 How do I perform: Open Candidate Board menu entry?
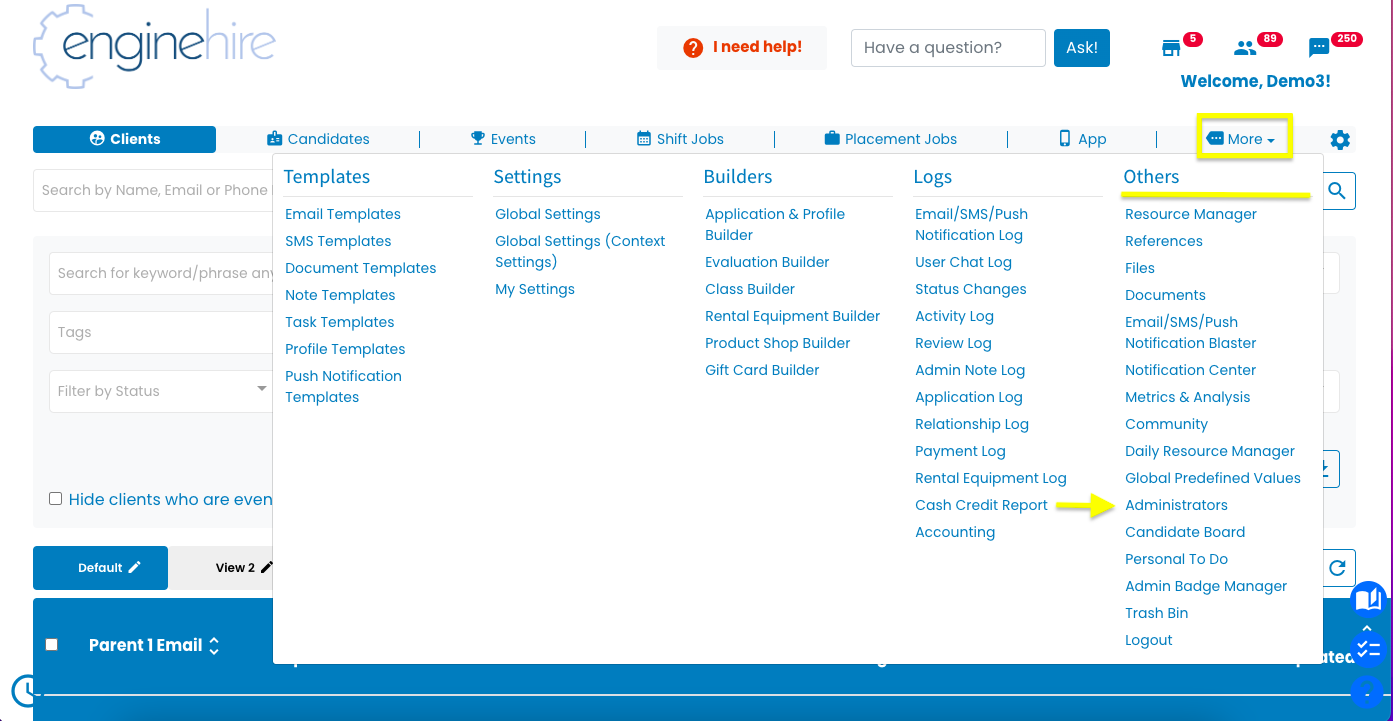pyautogui.click(x=1185, y=532)
